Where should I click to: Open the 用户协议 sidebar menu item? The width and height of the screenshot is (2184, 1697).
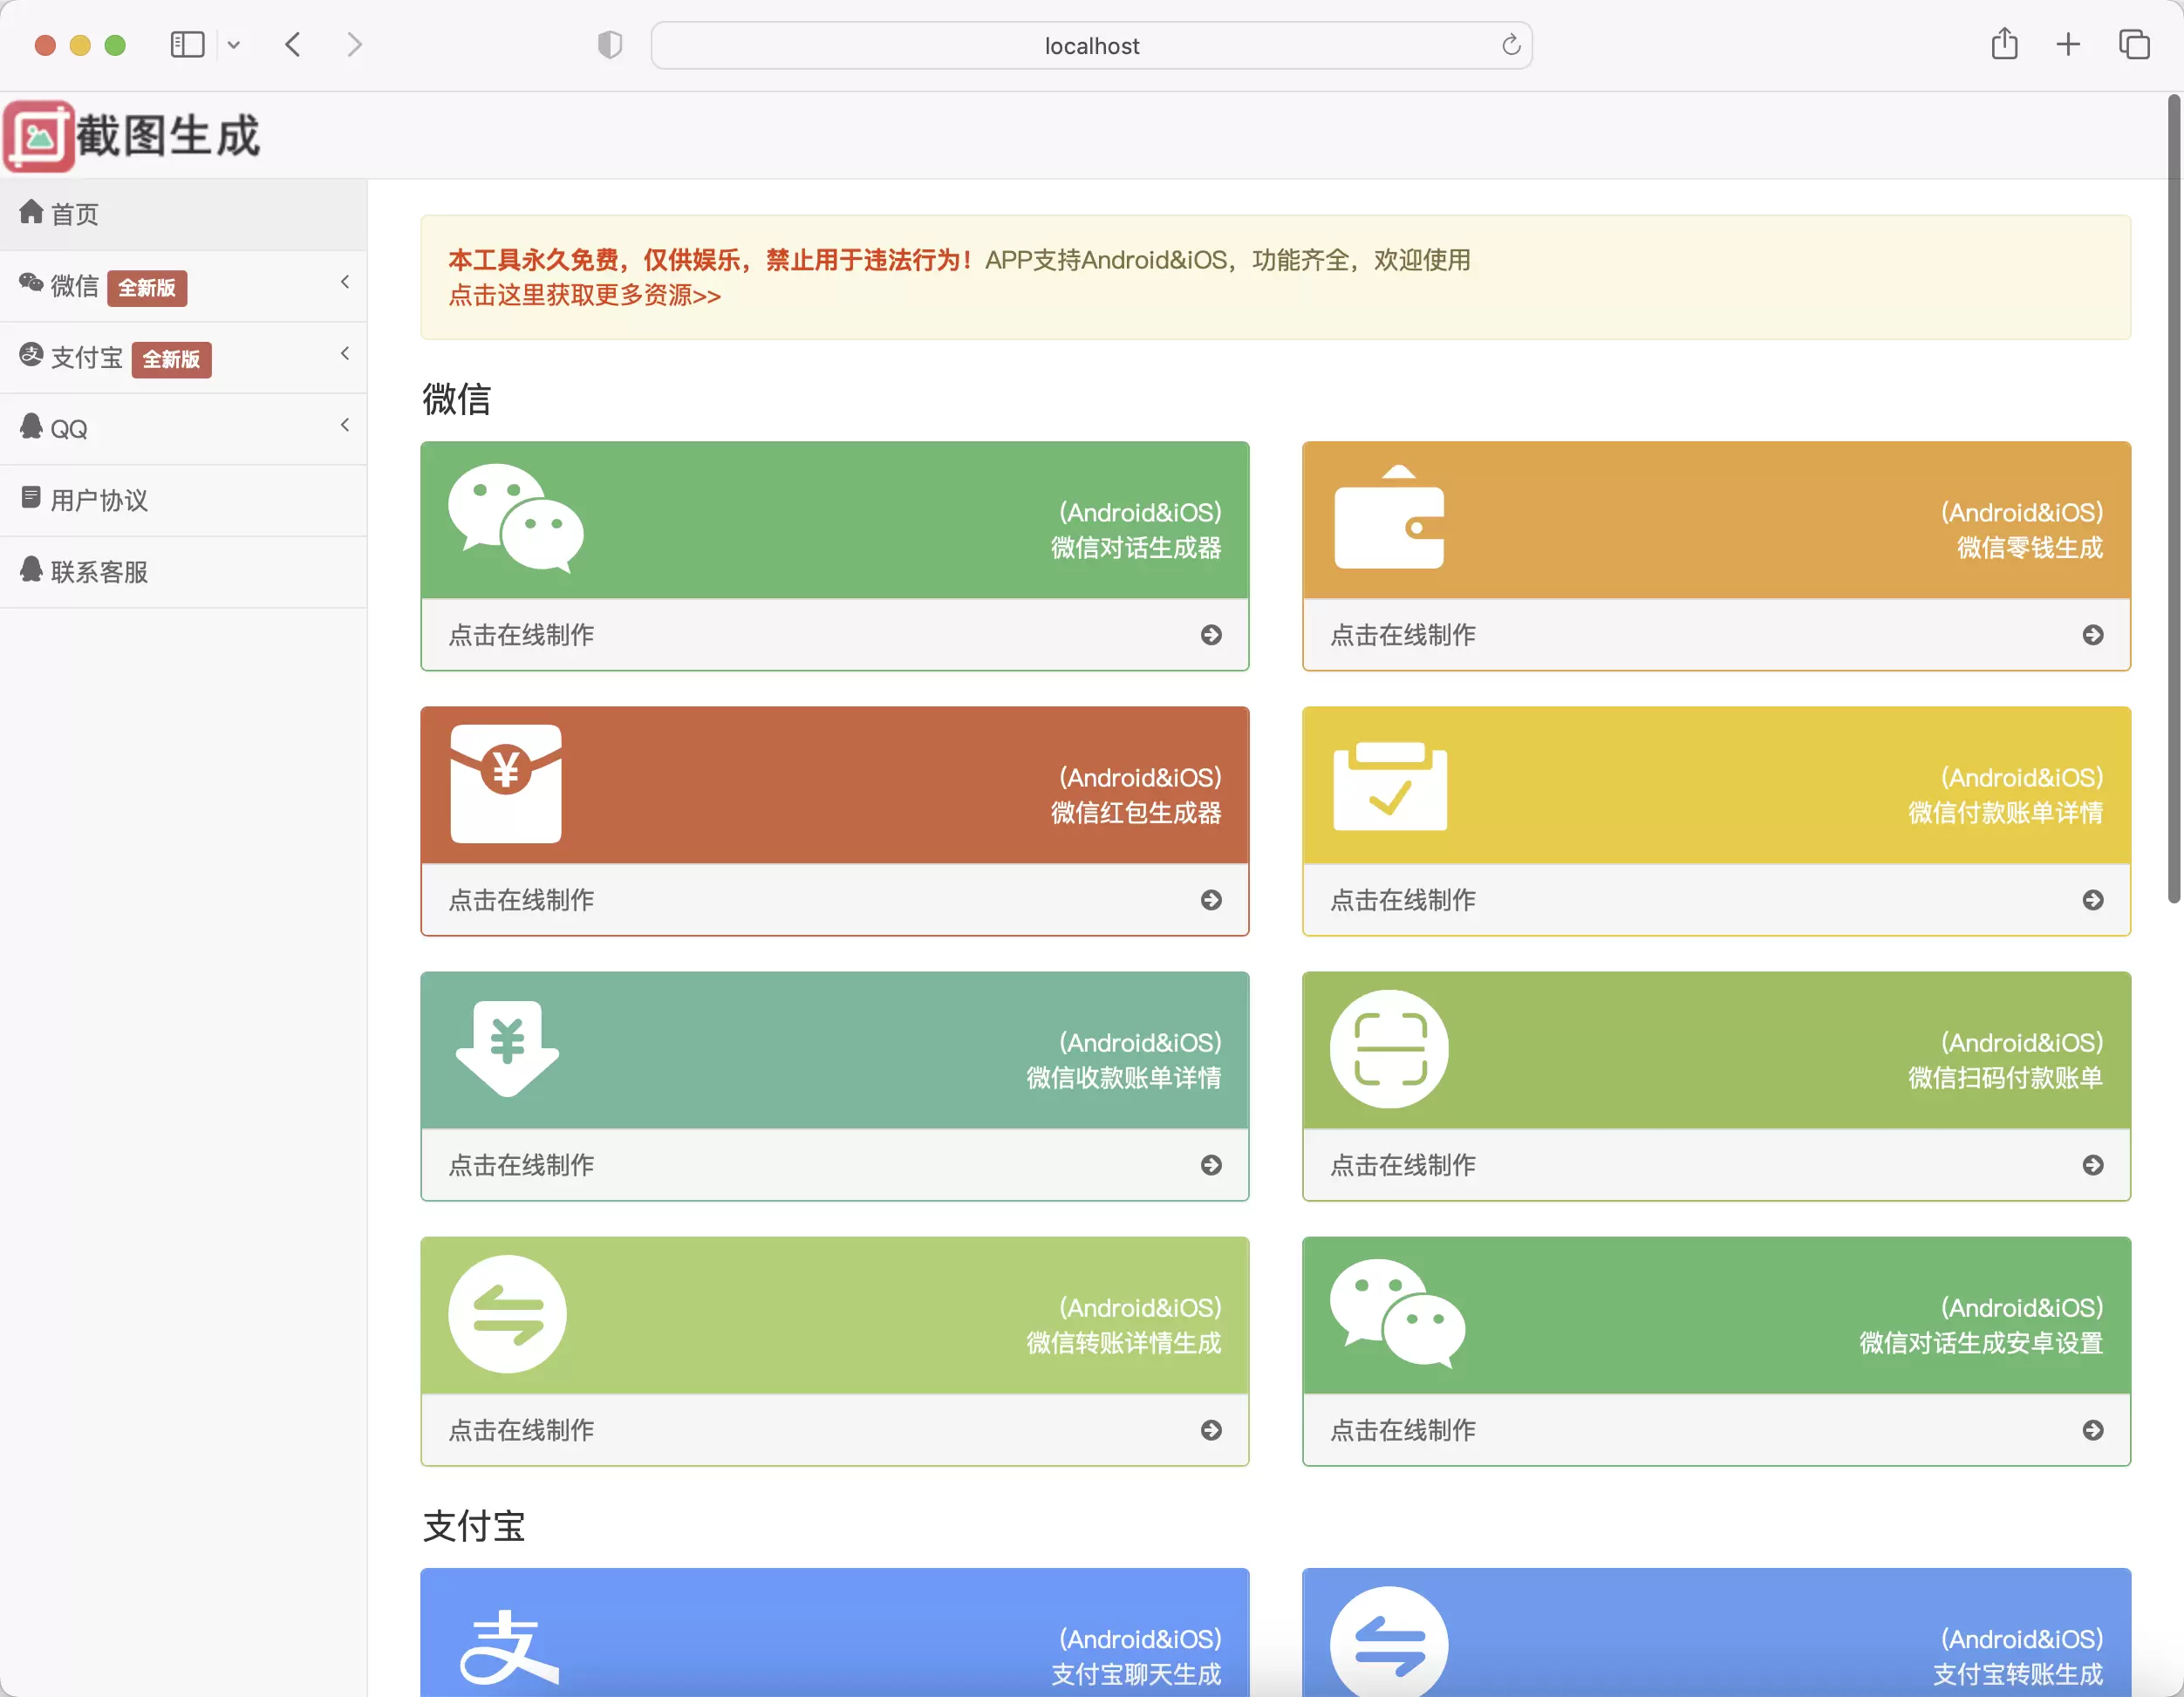click(x=183, y=500)
